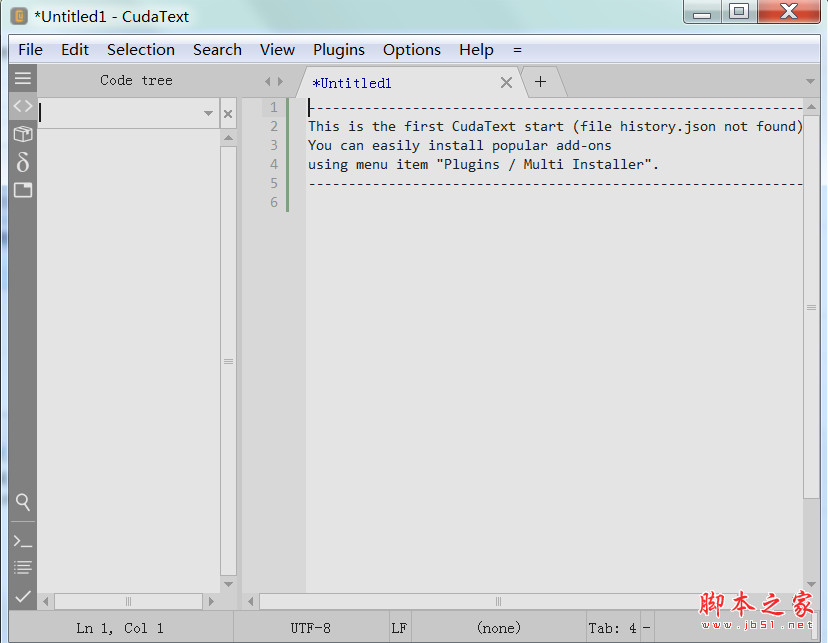Open the sidebar hamburger menu
The width and height of the screenshot is (828, 643).
(22, 79)
